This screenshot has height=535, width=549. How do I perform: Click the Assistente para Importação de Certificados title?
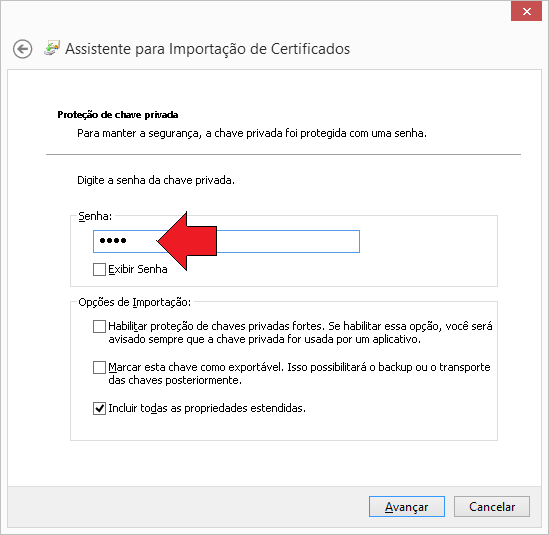click(208, 49)
